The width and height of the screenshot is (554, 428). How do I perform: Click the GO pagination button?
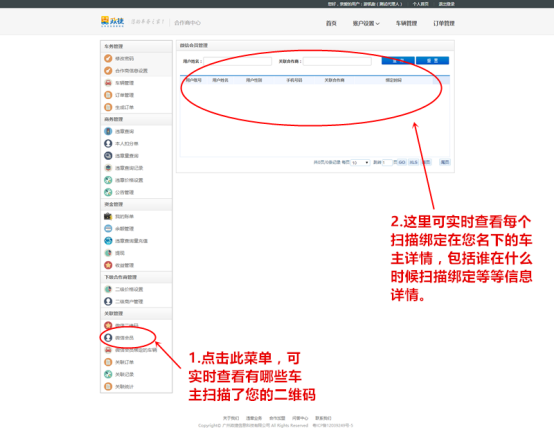[x=402, y=162]
